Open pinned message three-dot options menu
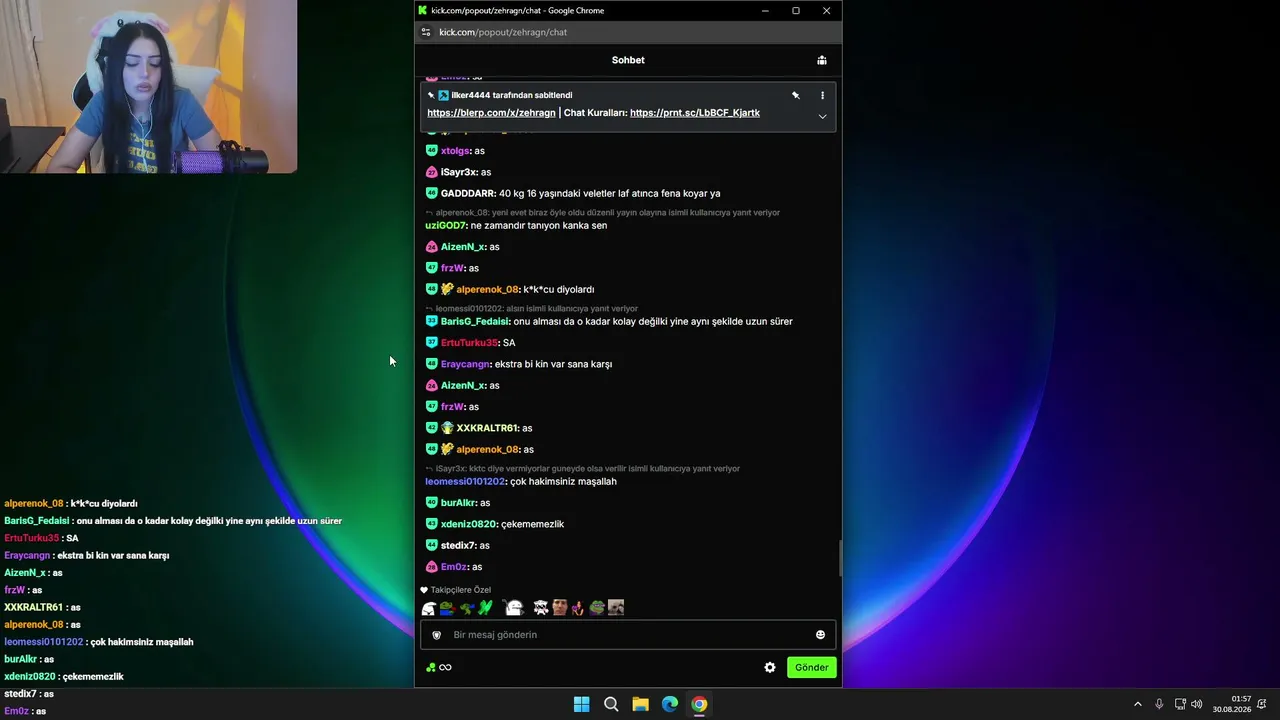The image size is (1280, 720). (822, 95)
